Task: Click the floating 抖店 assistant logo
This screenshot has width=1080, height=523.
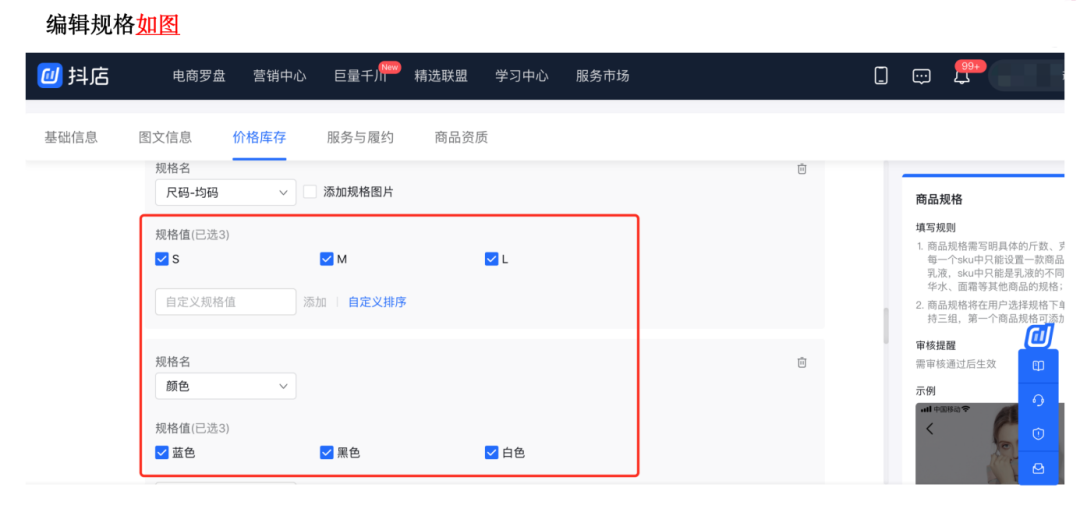Action: coord(1039,336)
